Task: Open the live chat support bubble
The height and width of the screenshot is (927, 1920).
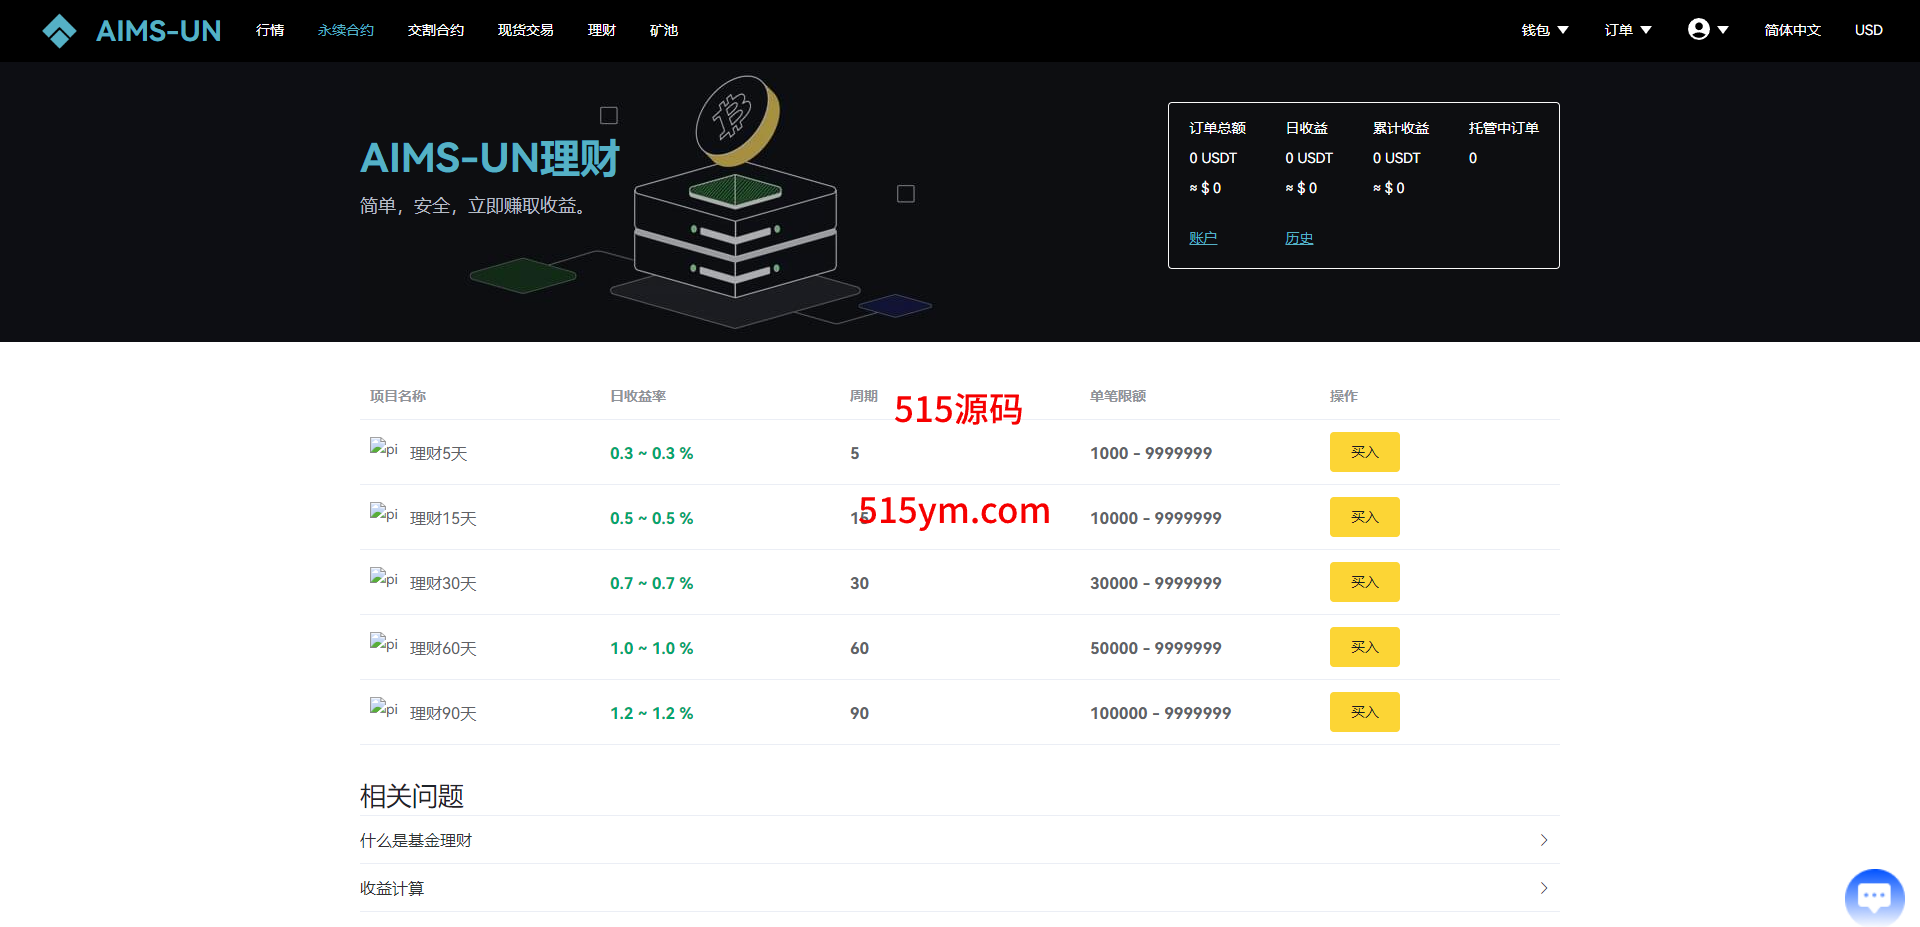Action: [1873, 897]
